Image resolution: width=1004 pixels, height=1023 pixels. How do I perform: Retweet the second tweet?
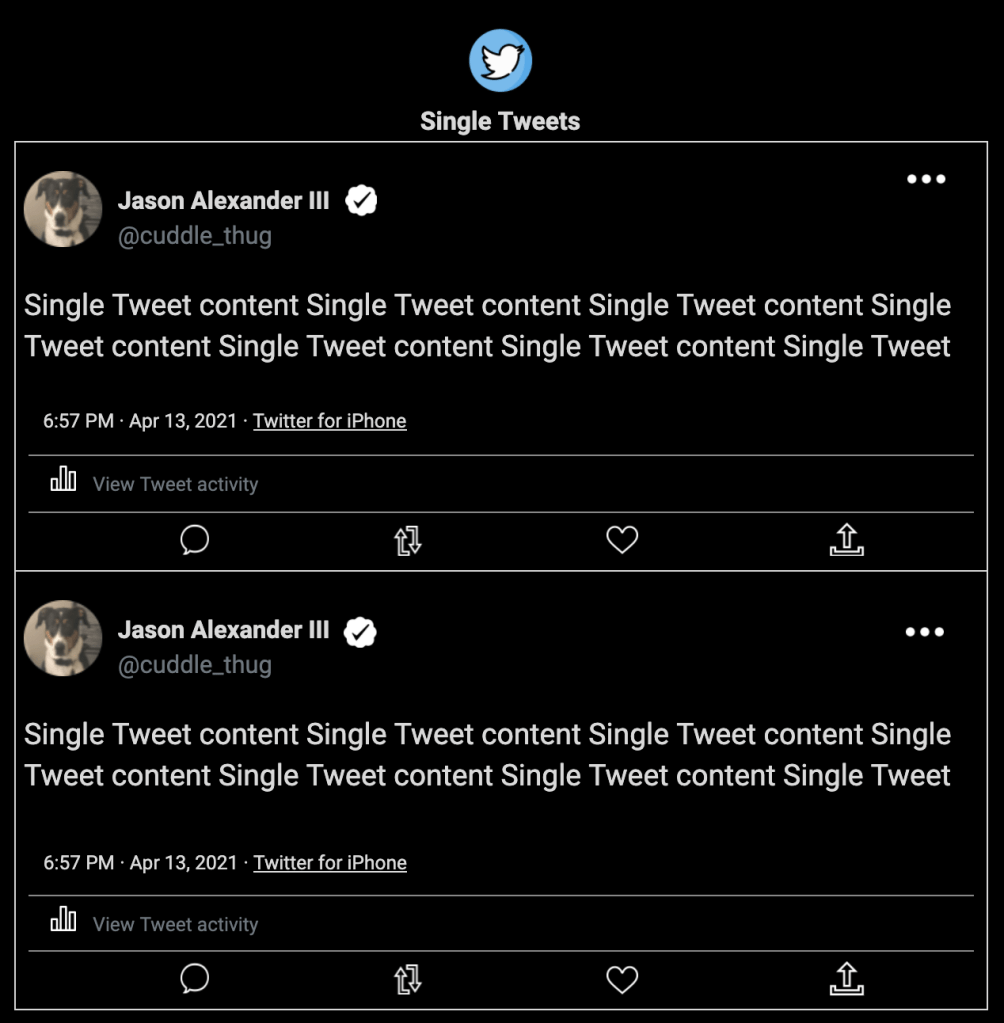click(408, 978)
